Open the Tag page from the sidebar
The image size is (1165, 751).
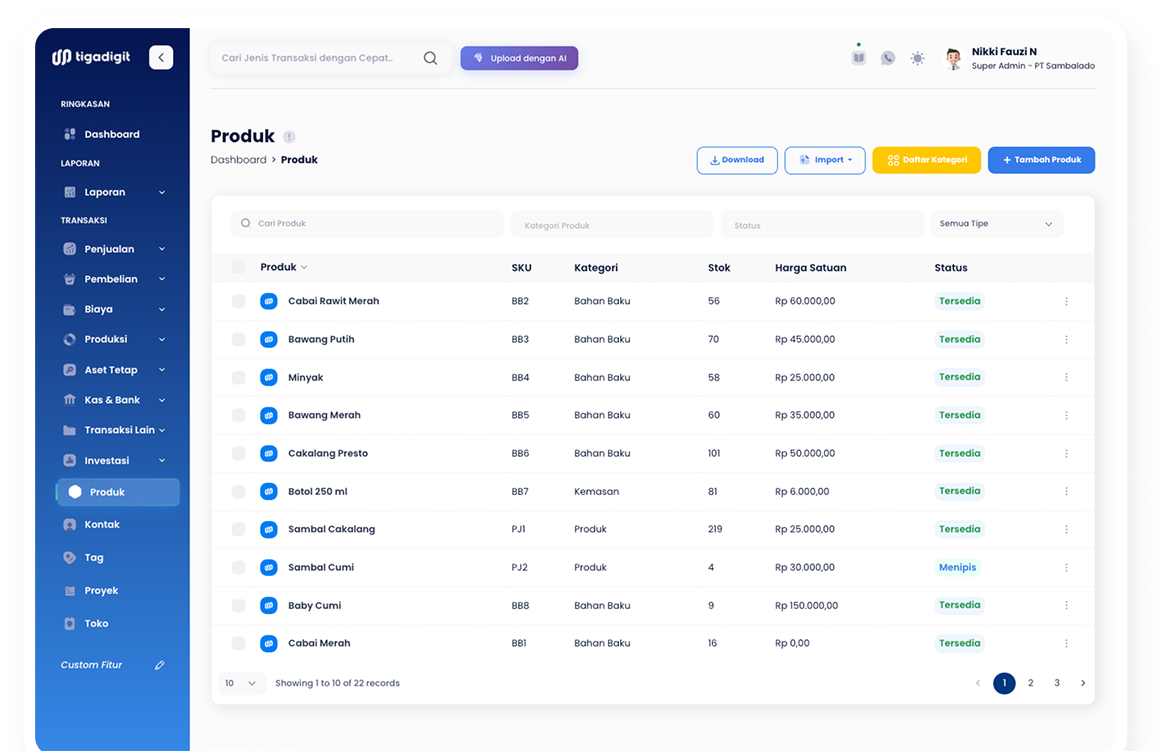[x=94, y=557]
